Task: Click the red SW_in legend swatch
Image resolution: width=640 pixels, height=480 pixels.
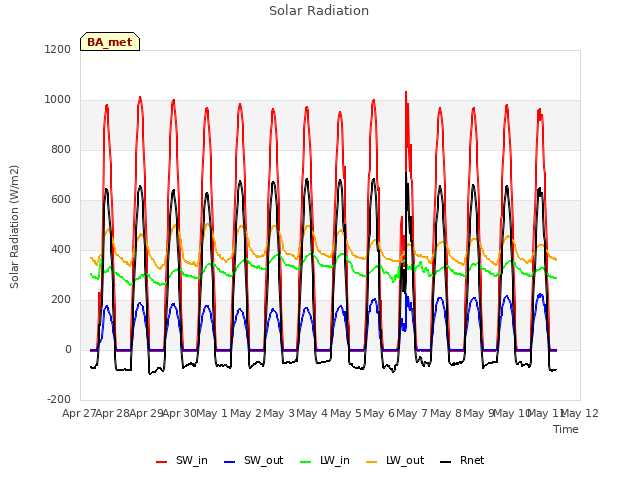Action: [162, 462]
